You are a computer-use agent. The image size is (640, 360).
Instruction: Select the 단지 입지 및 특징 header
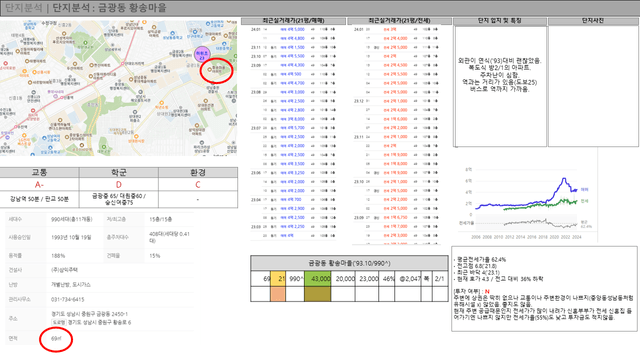pos(500,21)
